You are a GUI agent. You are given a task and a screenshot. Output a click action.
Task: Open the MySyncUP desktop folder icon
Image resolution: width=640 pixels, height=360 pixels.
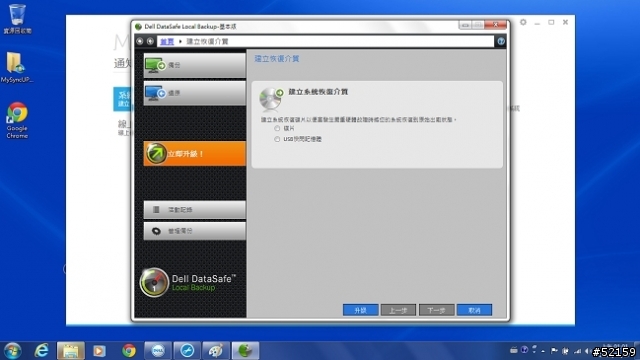pyautogui.click(x=17, y=67)
